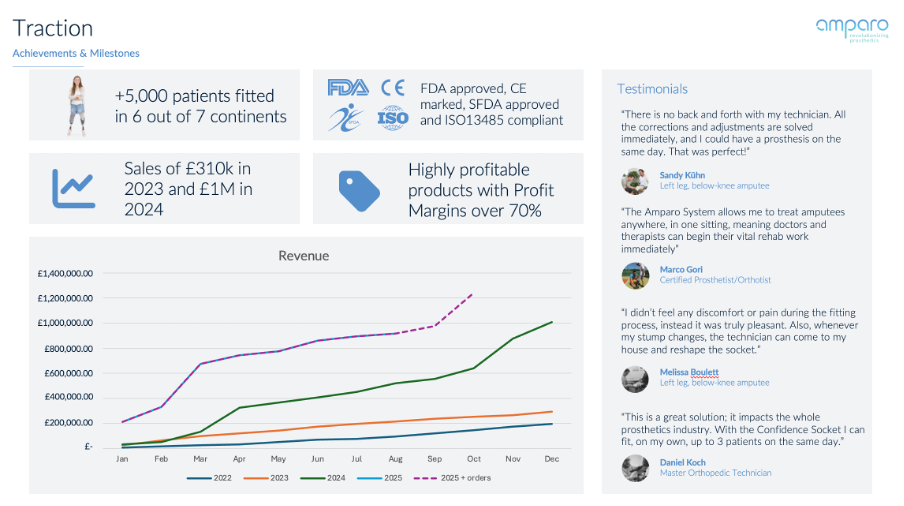Select the round blue ISO logo
904x506 pixels.
pos(393,120)
